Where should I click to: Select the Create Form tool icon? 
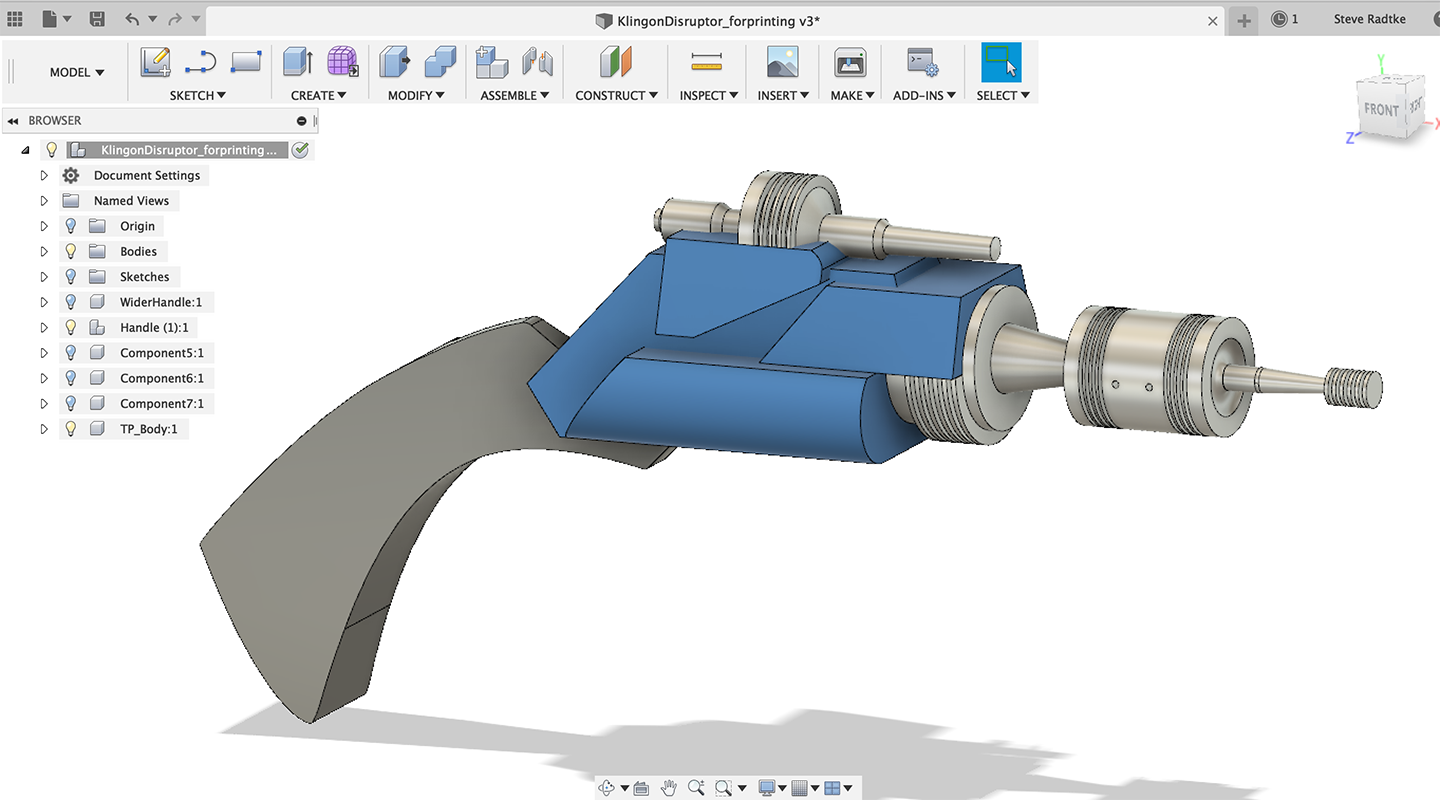343,62
